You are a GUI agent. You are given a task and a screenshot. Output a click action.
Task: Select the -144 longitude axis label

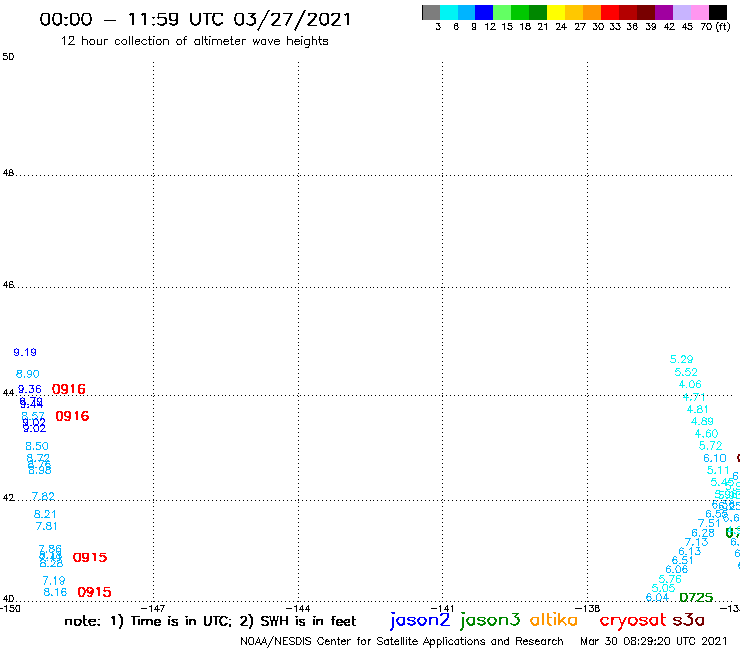click(x=298, y=609)
